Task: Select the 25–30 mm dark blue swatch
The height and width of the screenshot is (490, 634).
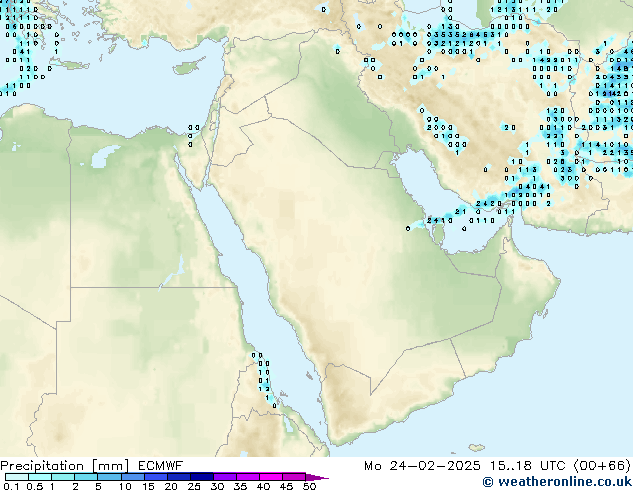Action: tap(201, 477)
